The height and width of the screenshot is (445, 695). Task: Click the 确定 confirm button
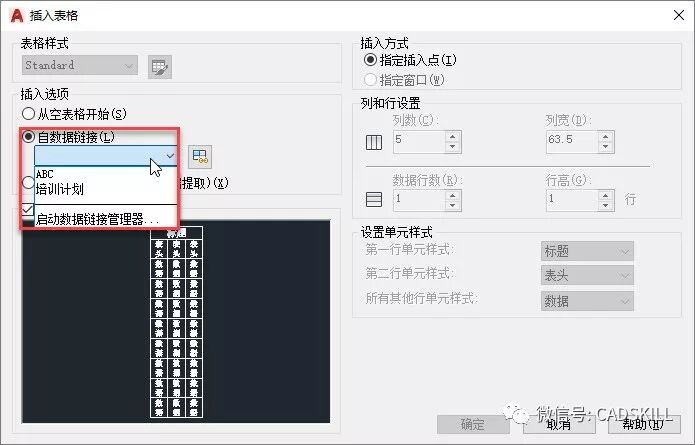click(473, 425)
